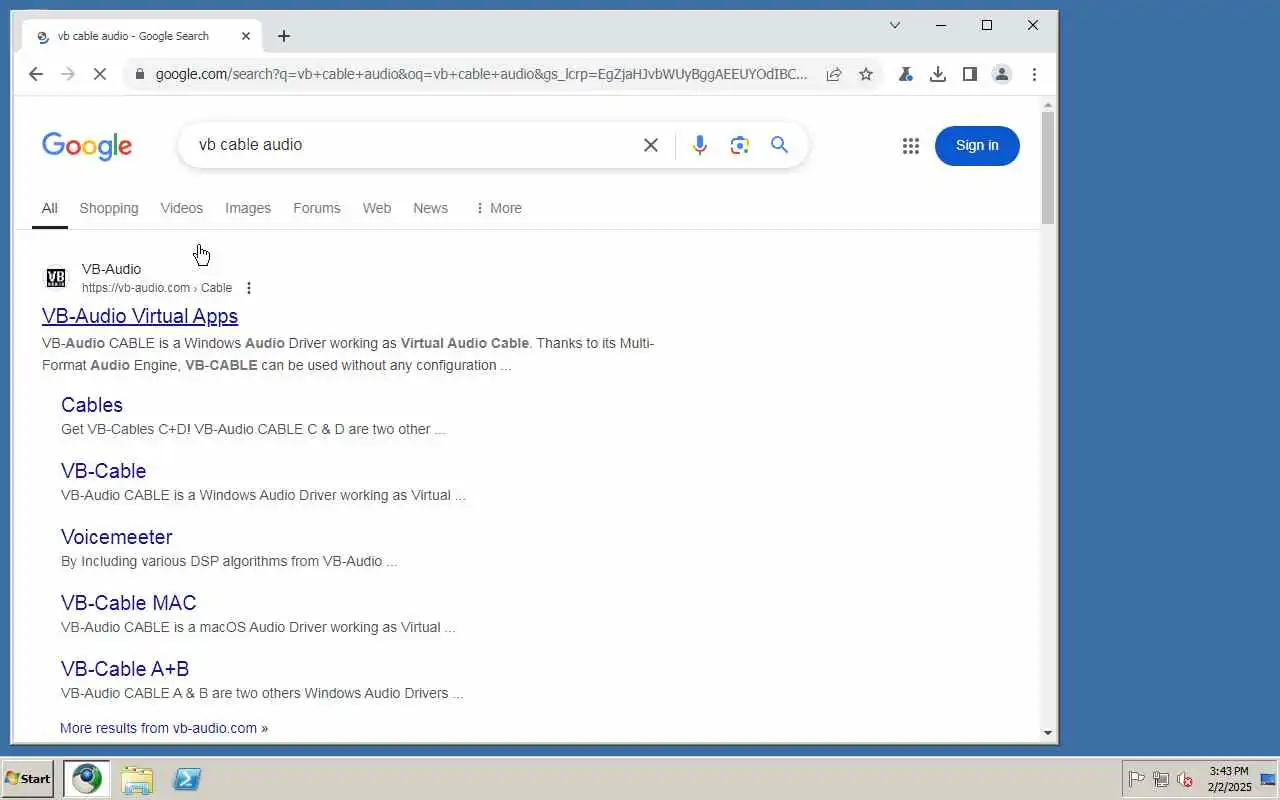Switch to the Images tab
Viewport: 1280px width, 800px height.
[x=248, y=208]
